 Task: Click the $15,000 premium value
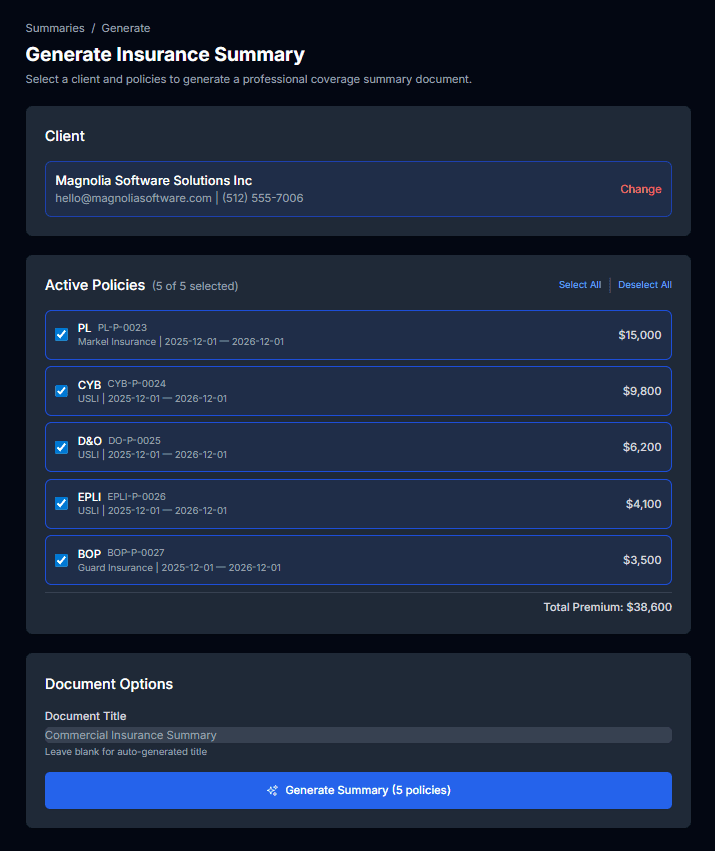638,334
